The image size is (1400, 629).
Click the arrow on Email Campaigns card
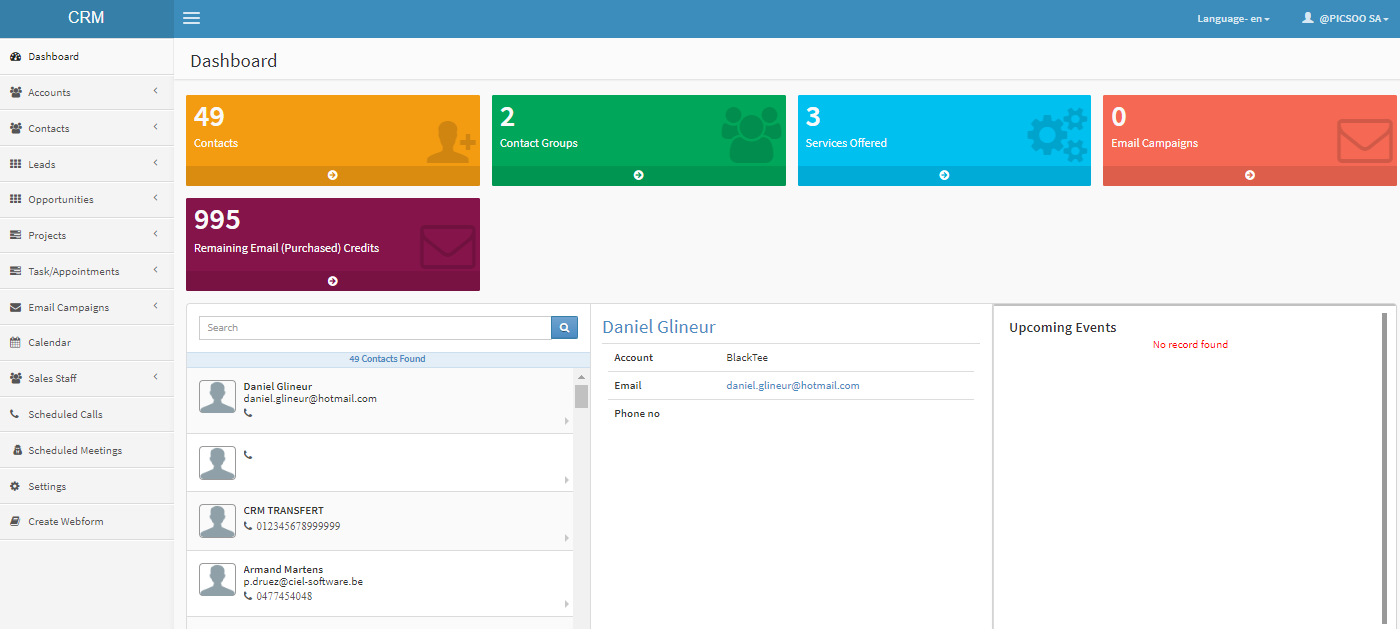[1250, 175]
